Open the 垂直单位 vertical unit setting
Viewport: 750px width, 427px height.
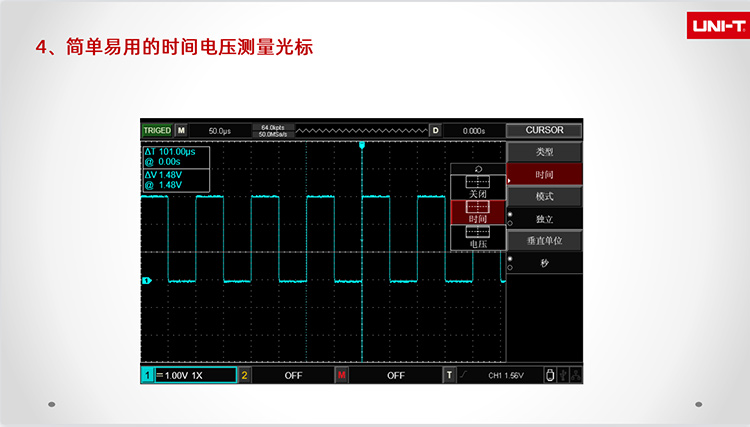pyautogui.click(x=544, y=241)
